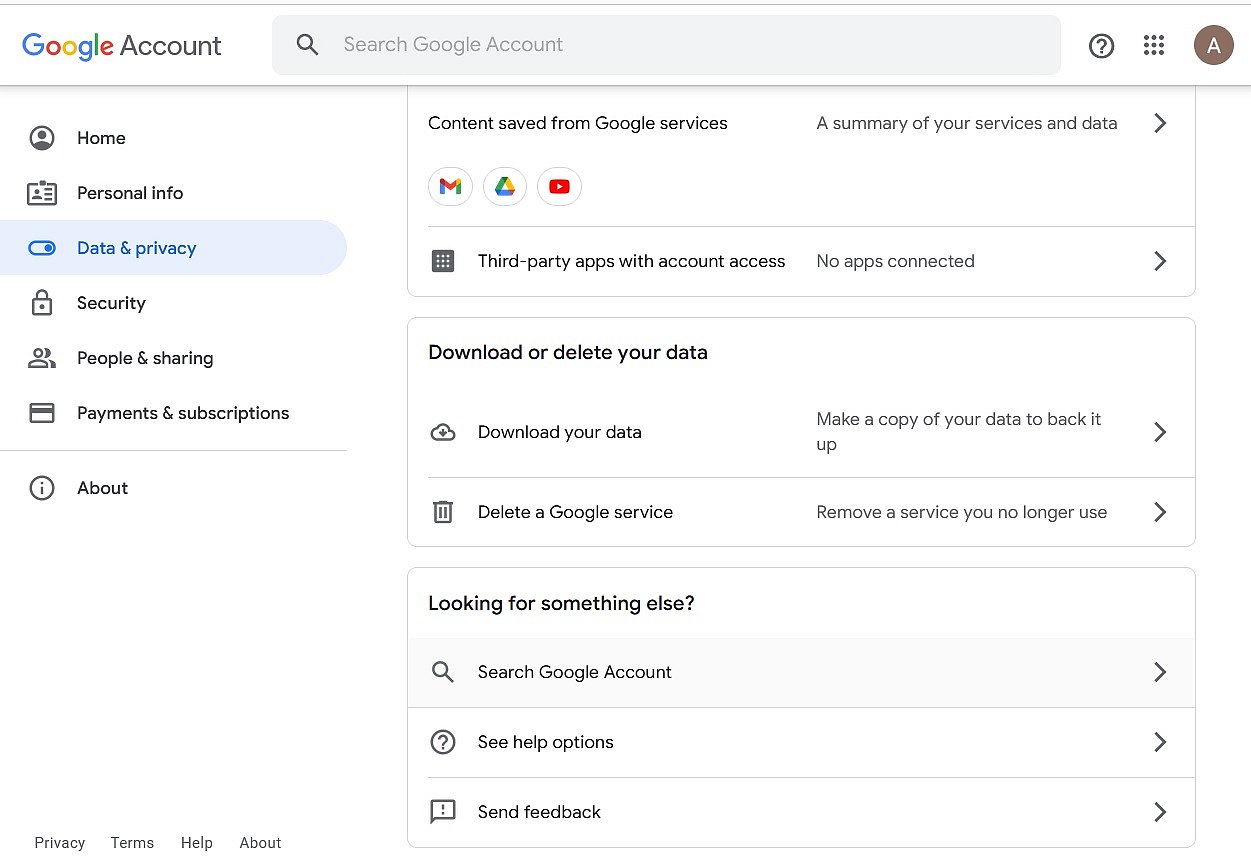Click the Google Drive service icon
The image size is (1251, 863).
click(x=505, y=186)
